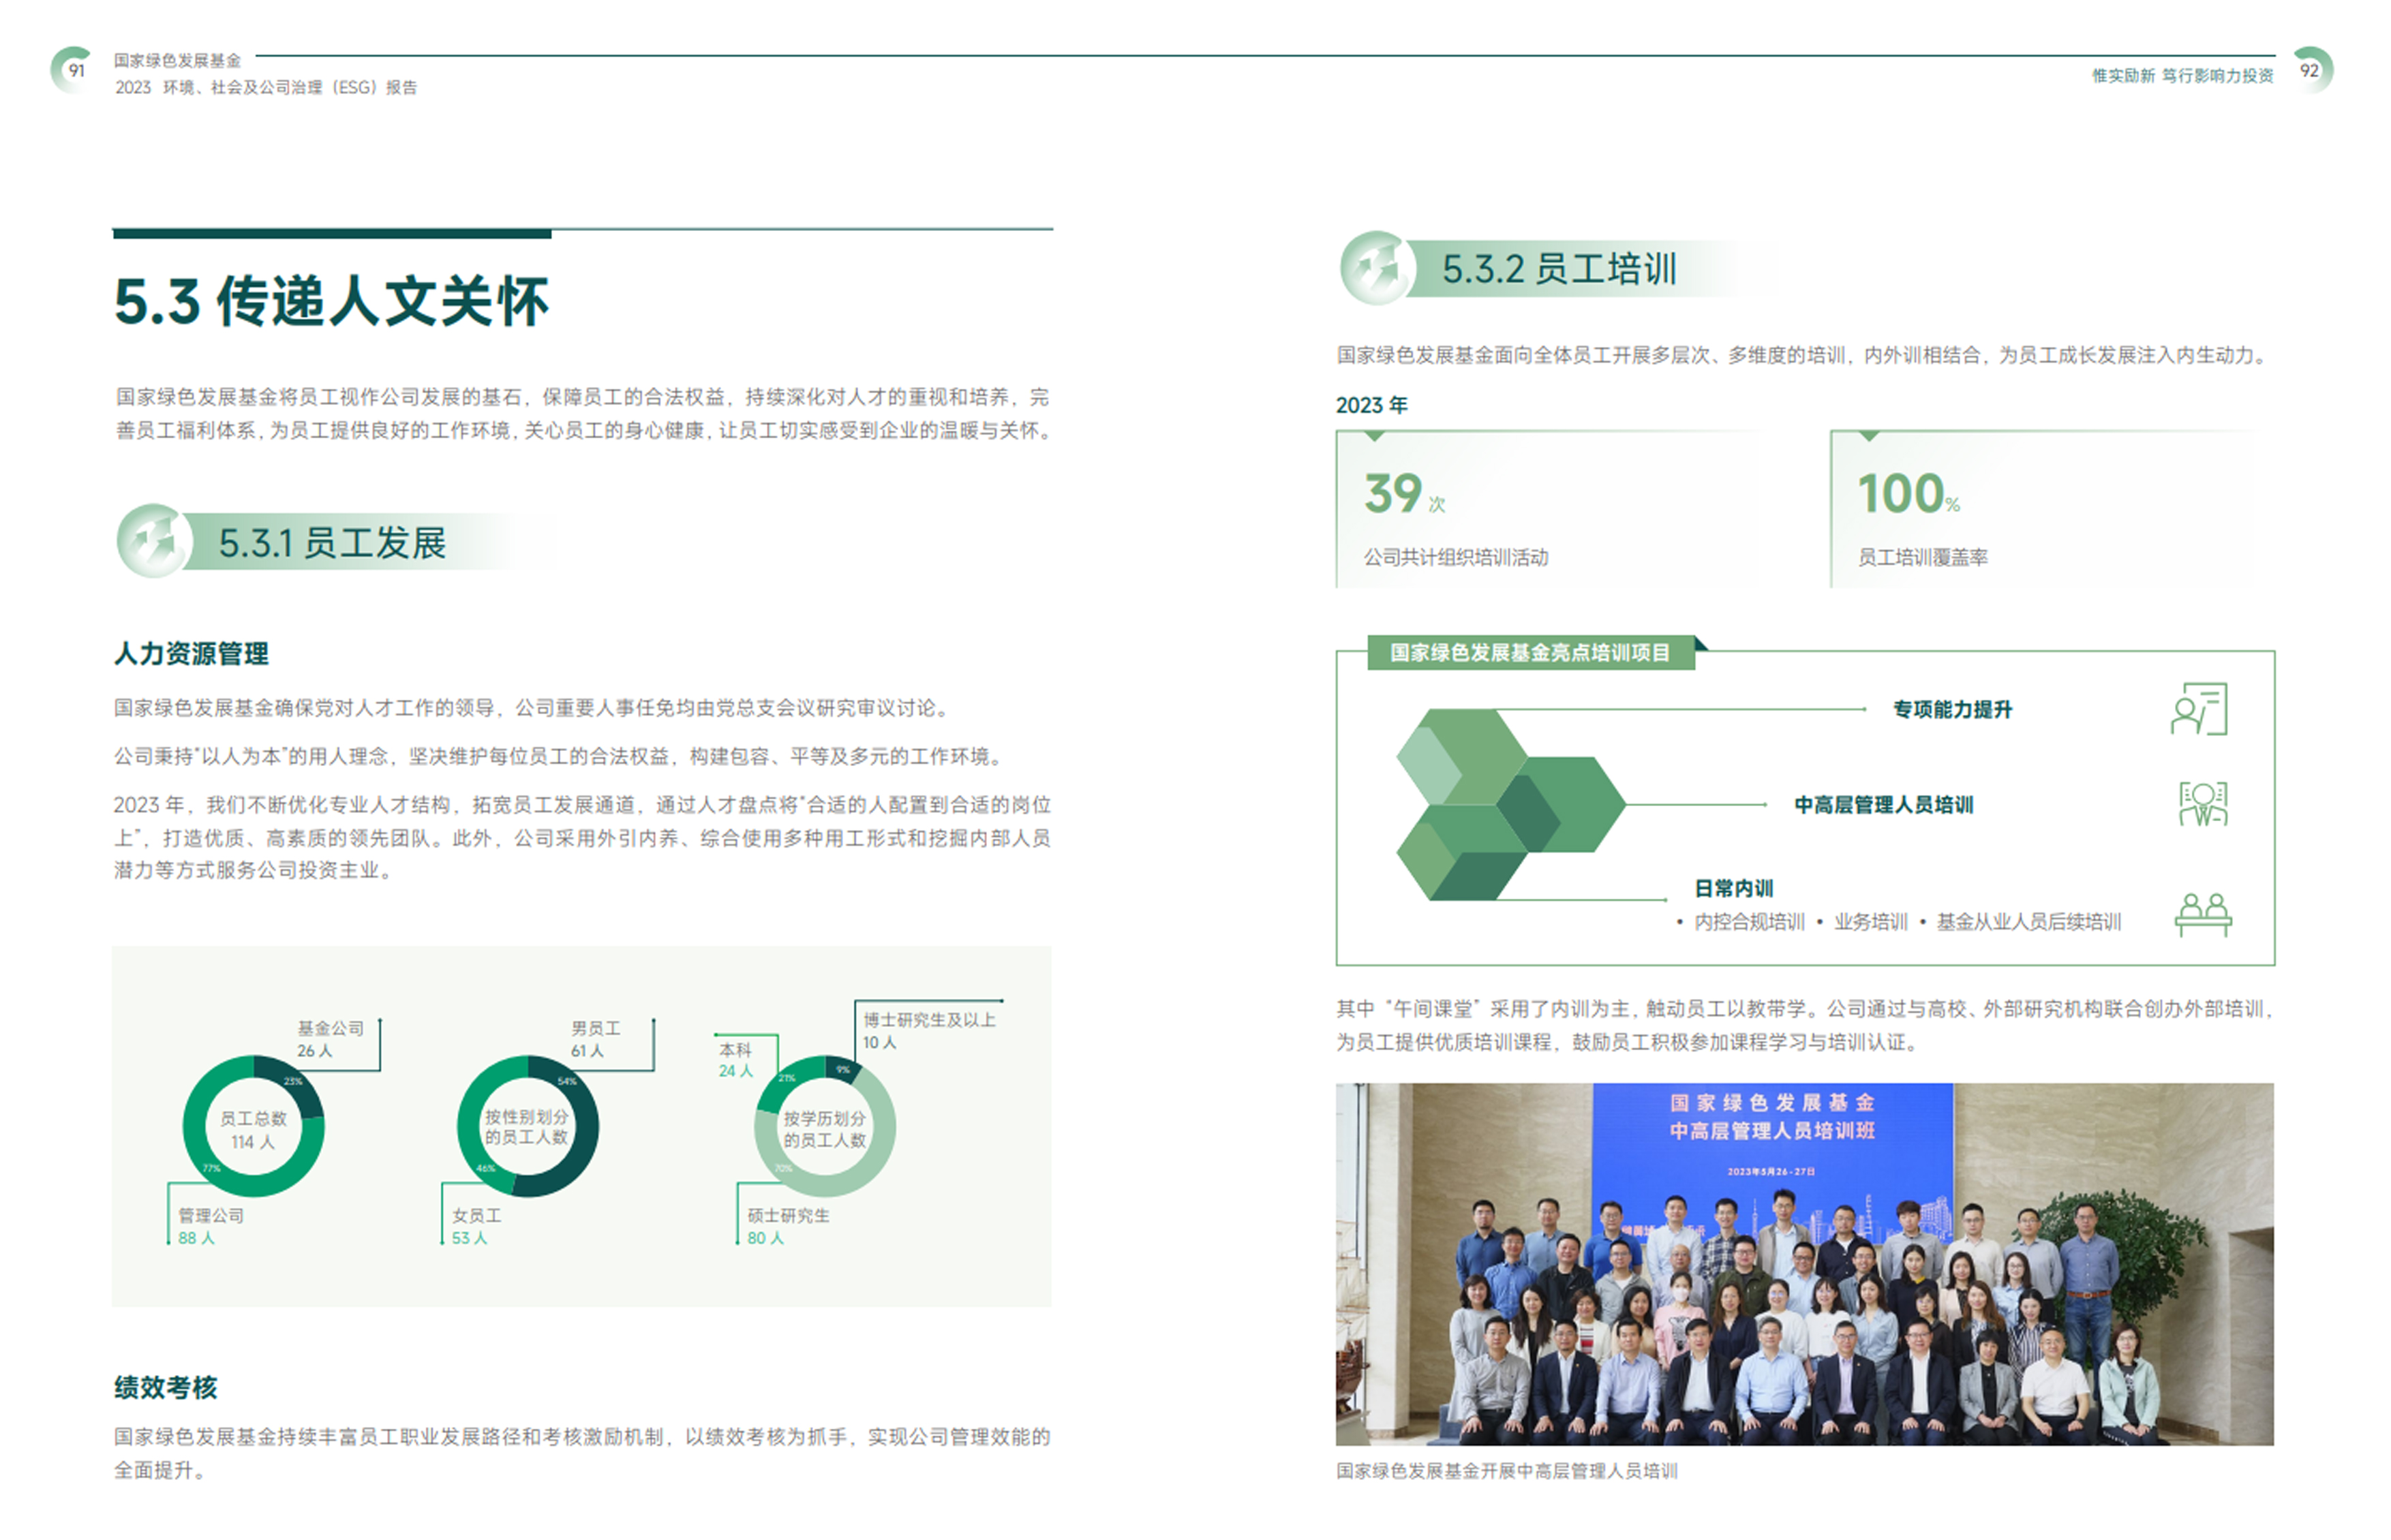Click the 人力资源管理 subheading
Image resolution: width=2391 pixels, height=1540 pixels.
[x=191, y=653]
